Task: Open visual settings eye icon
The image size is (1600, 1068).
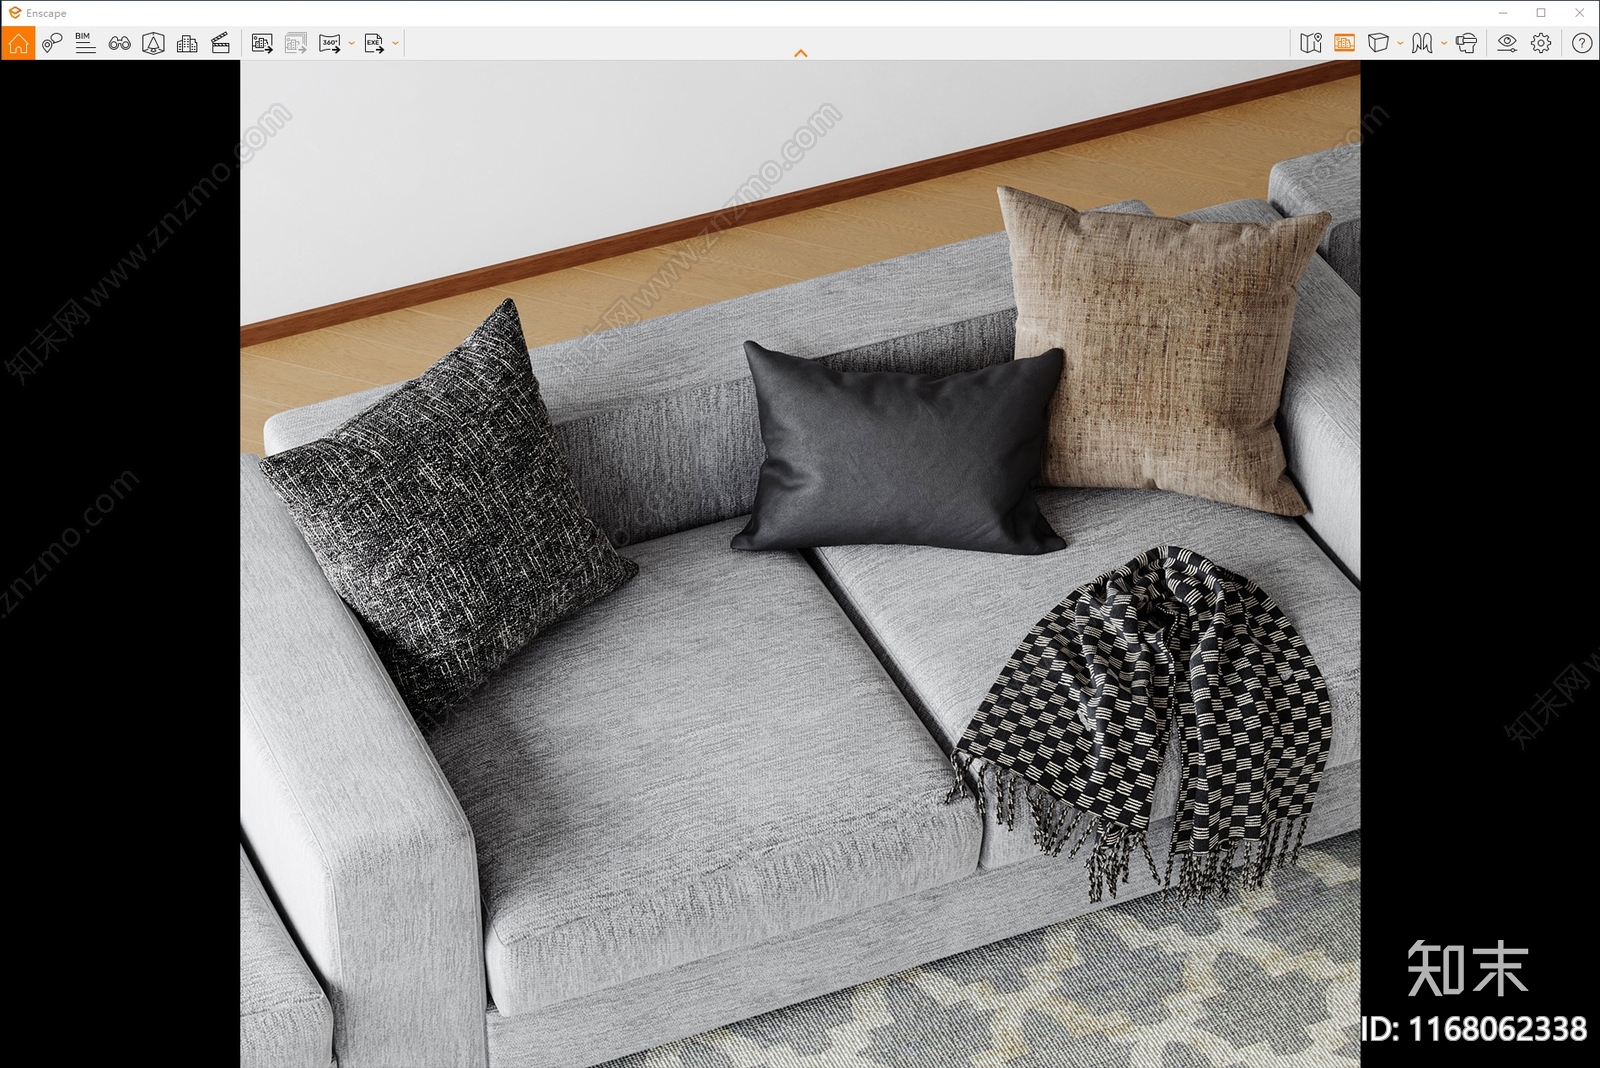Action: pyautogui.click(x=1507, y=43)
